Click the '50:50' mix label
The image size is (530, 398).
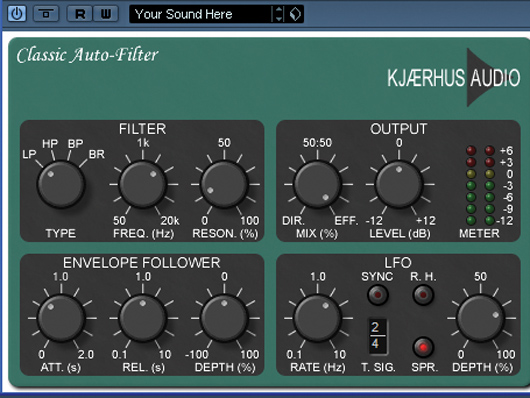coord(317,143)
